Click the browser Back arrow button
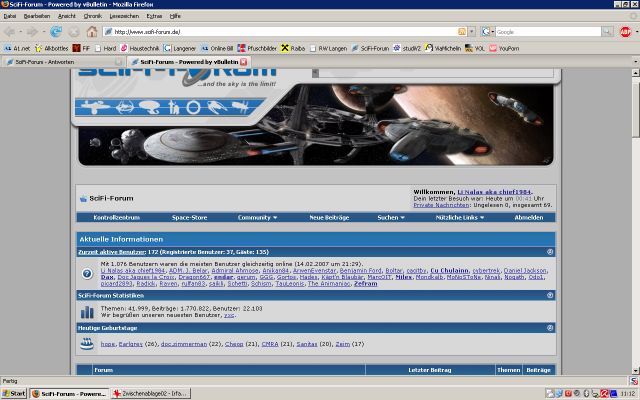 tap(13, 32)
